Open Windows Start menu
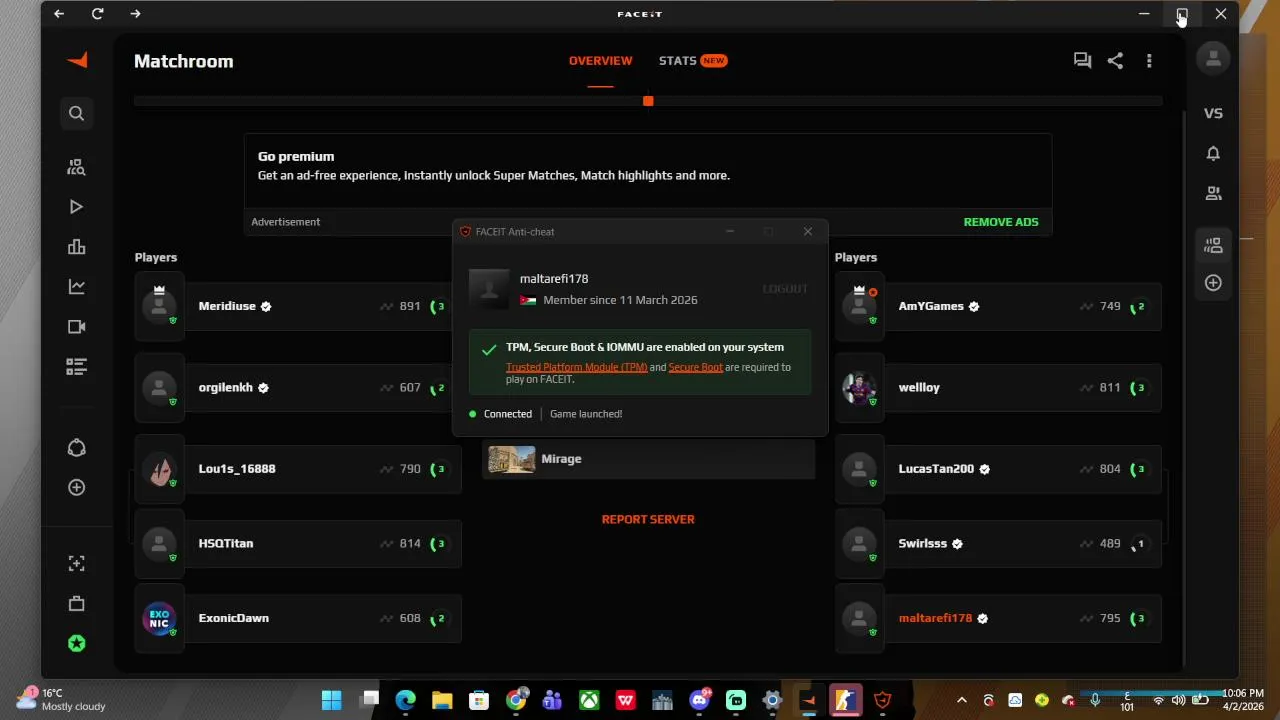 pyautogui.click(x=331, y=700)
